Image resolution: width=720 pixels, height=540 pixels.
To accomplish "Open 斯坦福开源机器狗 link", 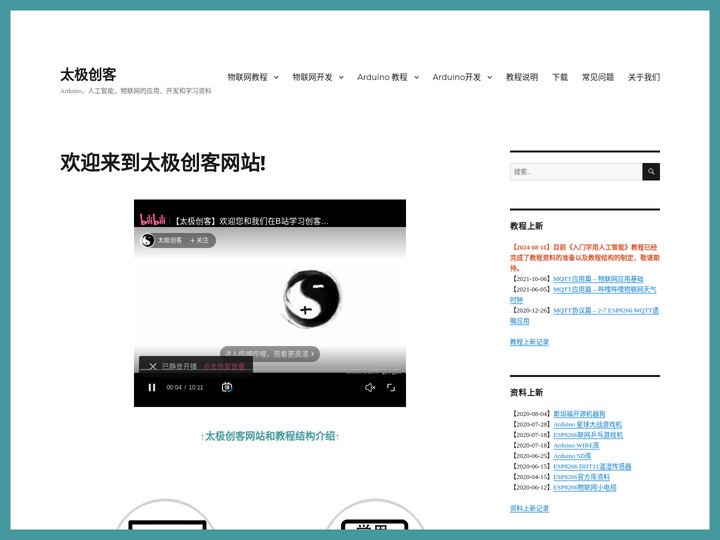I will click(579, 414).
